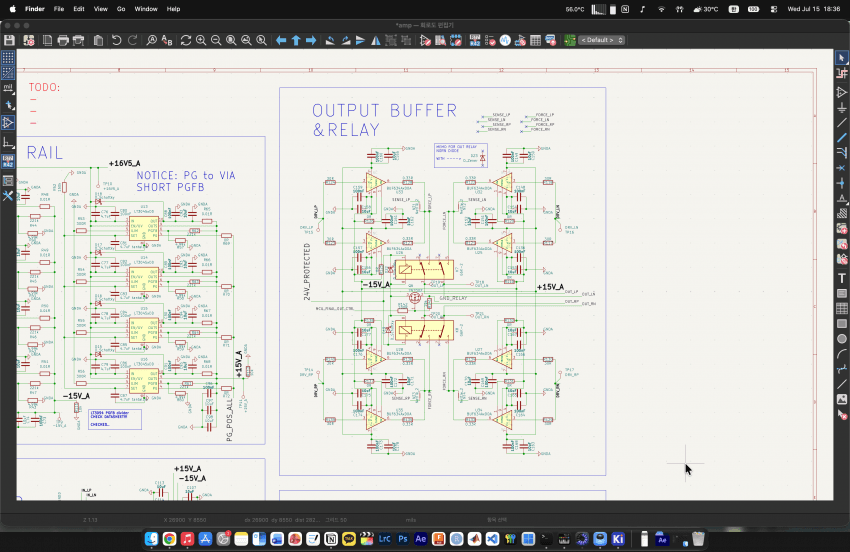Toggle hierarchy navigator panel in left toolbar
Viewport: 850px width, 552px height.
pyautogui.click(x=8, y=181)
